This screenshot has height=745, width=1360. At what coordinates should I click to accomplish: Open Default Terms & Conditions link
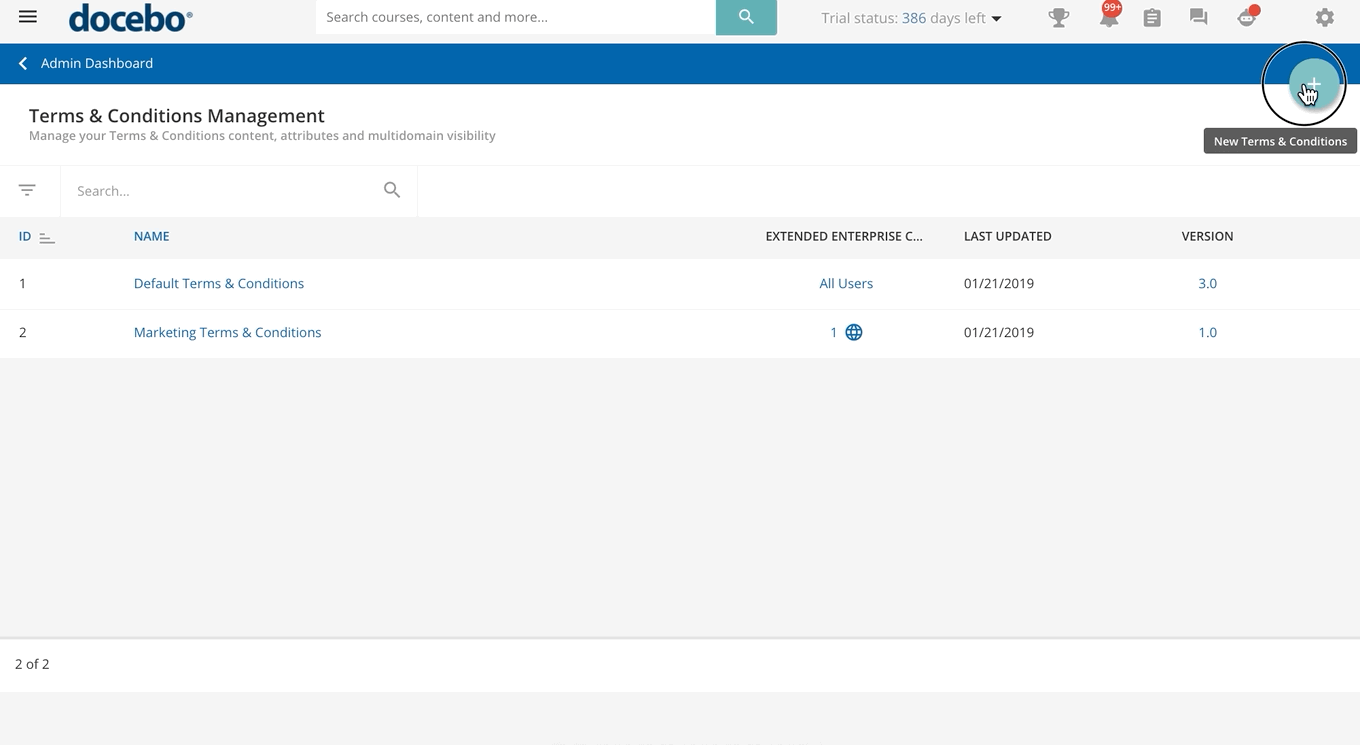click(x=219, y=284)
